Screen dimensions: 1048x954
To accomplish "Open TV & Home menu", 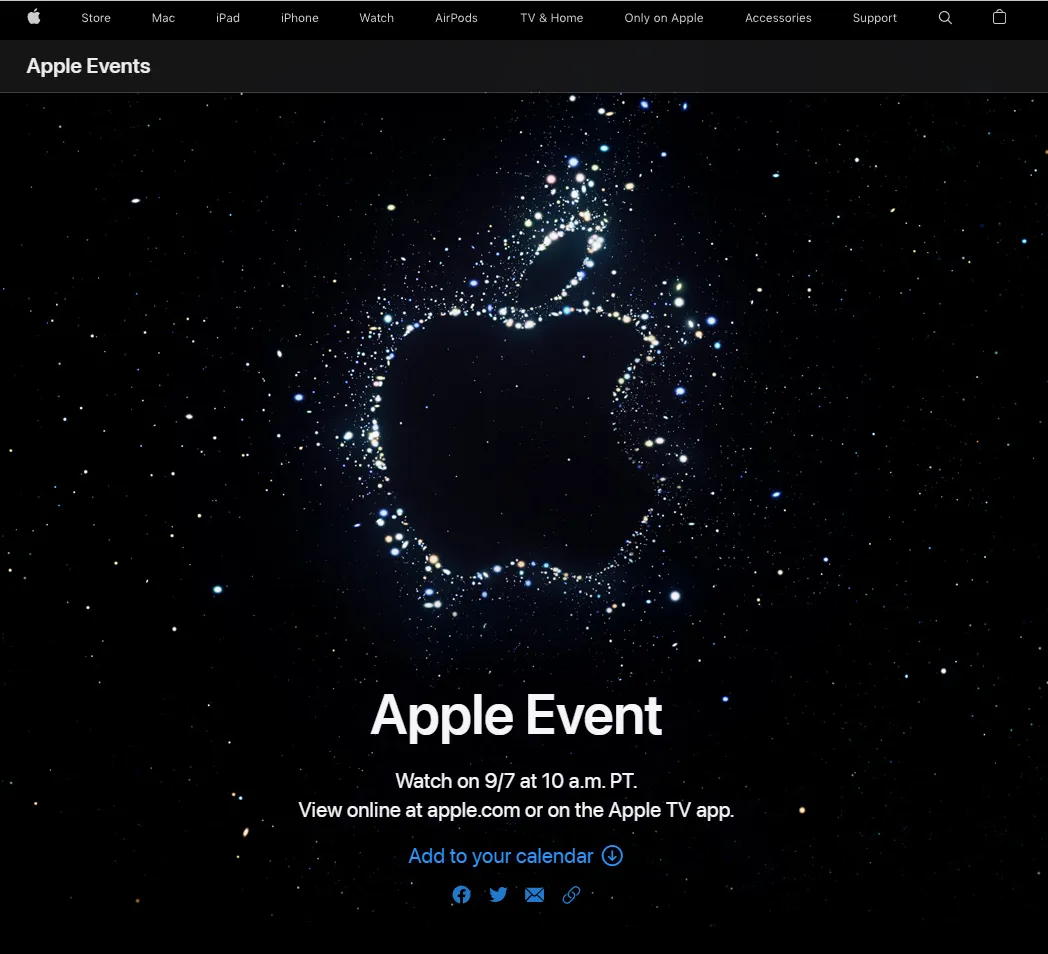I will (x=551, y=18).
